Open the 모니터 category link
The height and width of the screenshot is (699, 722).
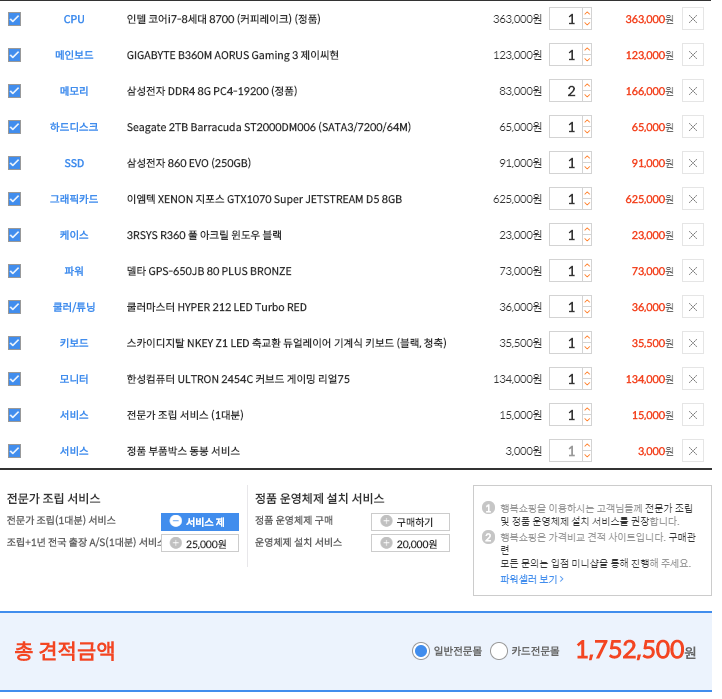pyautogui.click(x=74, y=379)
